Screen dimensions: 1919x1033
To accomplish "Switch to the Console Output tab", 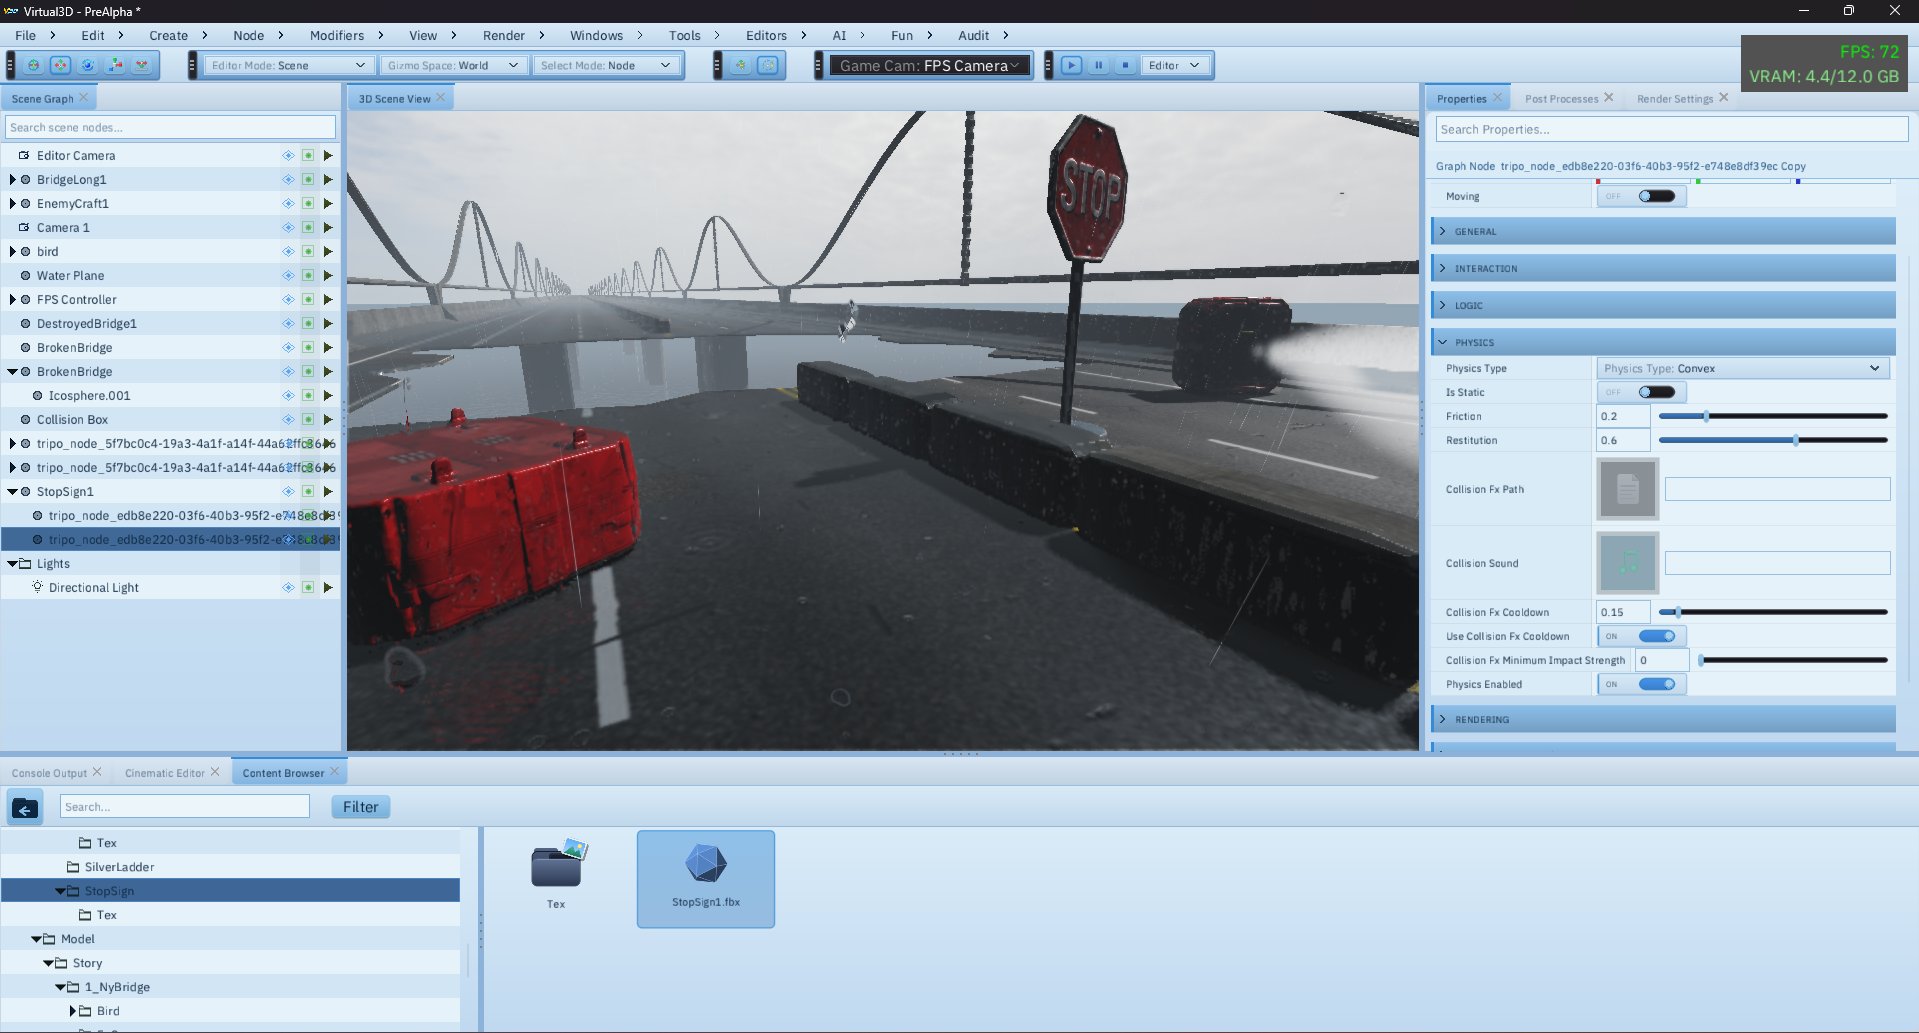I will (49, 773).
